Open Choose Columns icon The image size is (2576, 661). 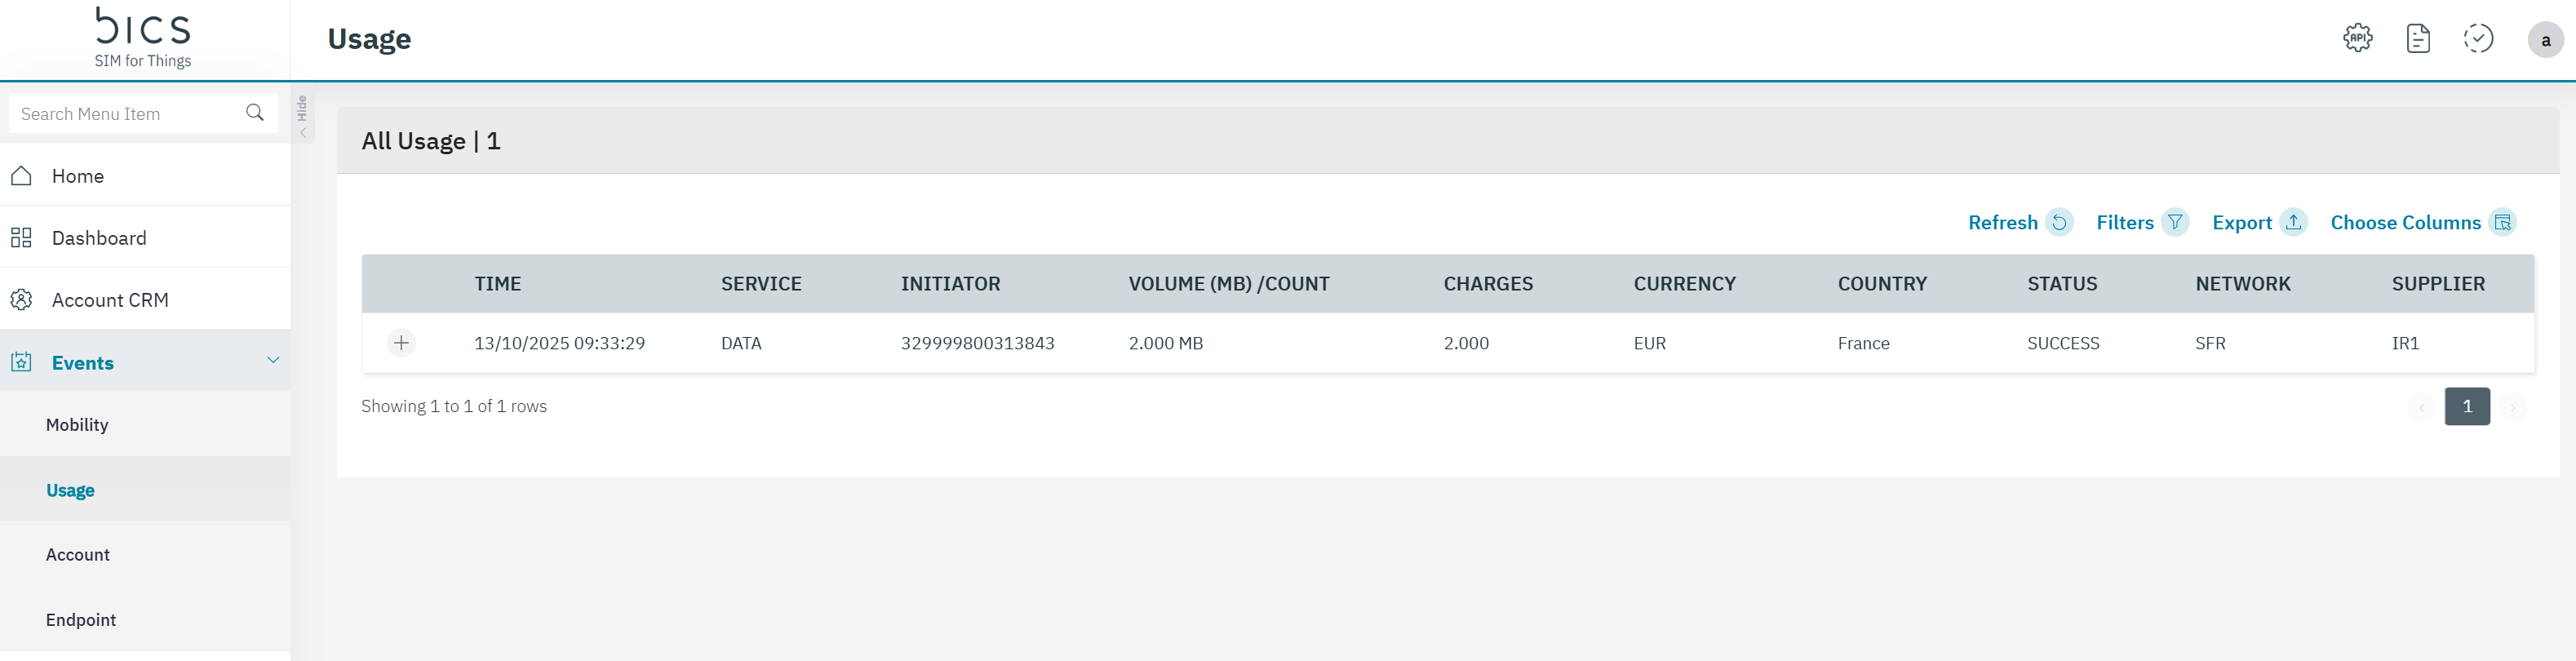tap(2502, 222)
